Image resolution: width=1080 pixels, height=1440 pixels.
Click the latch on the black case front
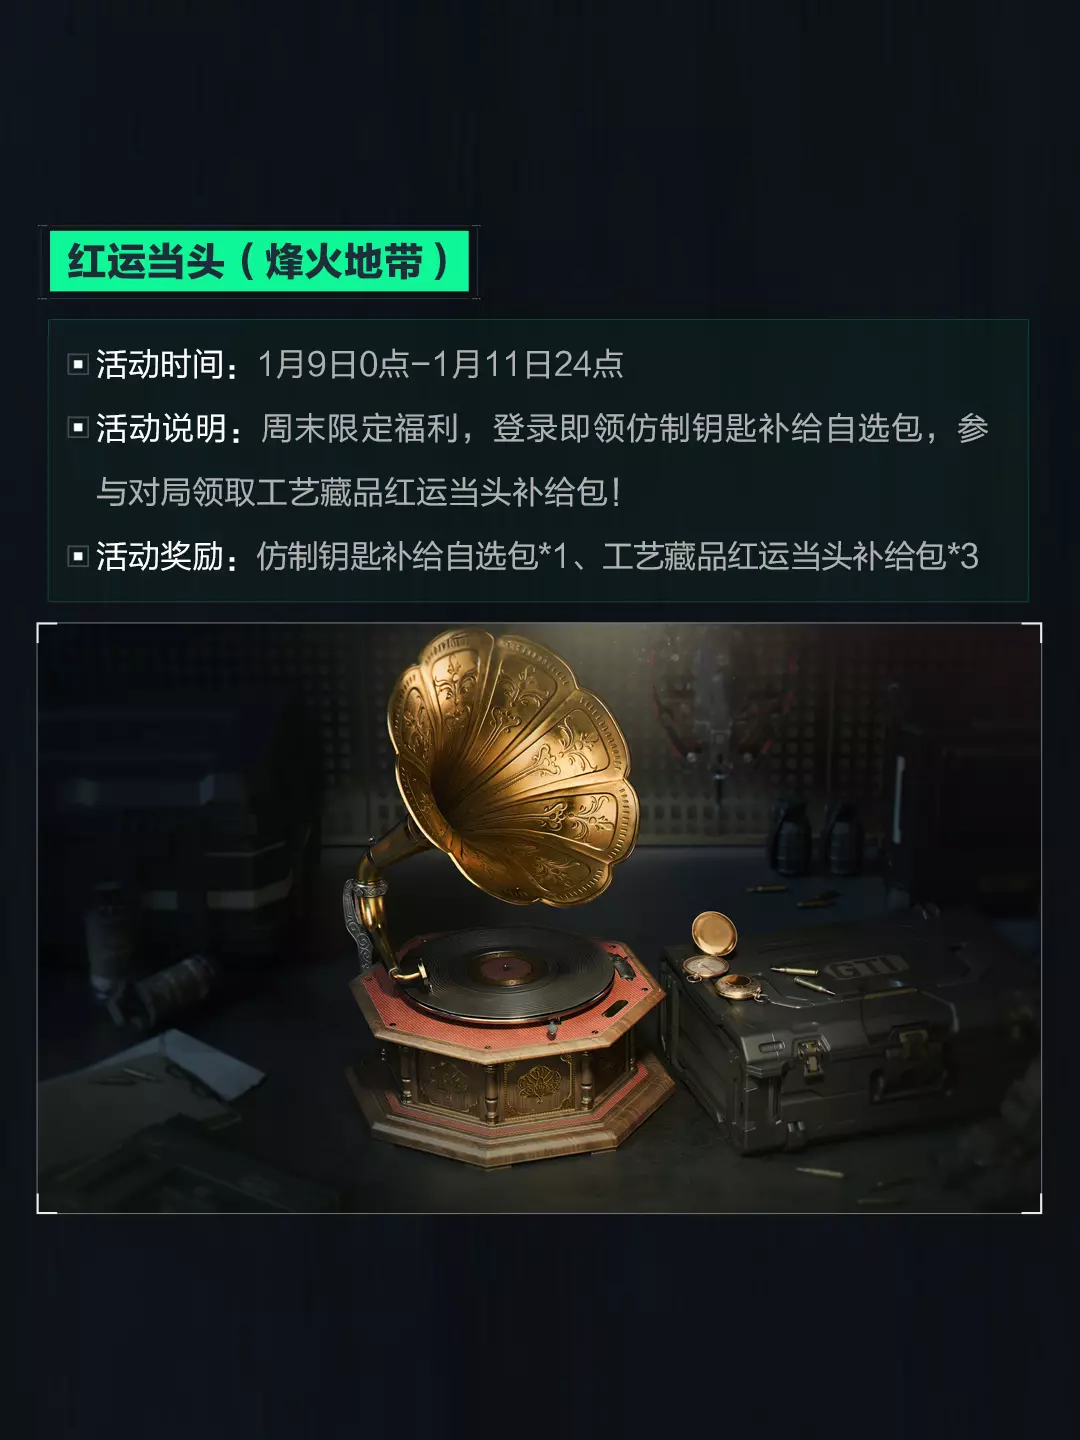(x=810, y=1056)
